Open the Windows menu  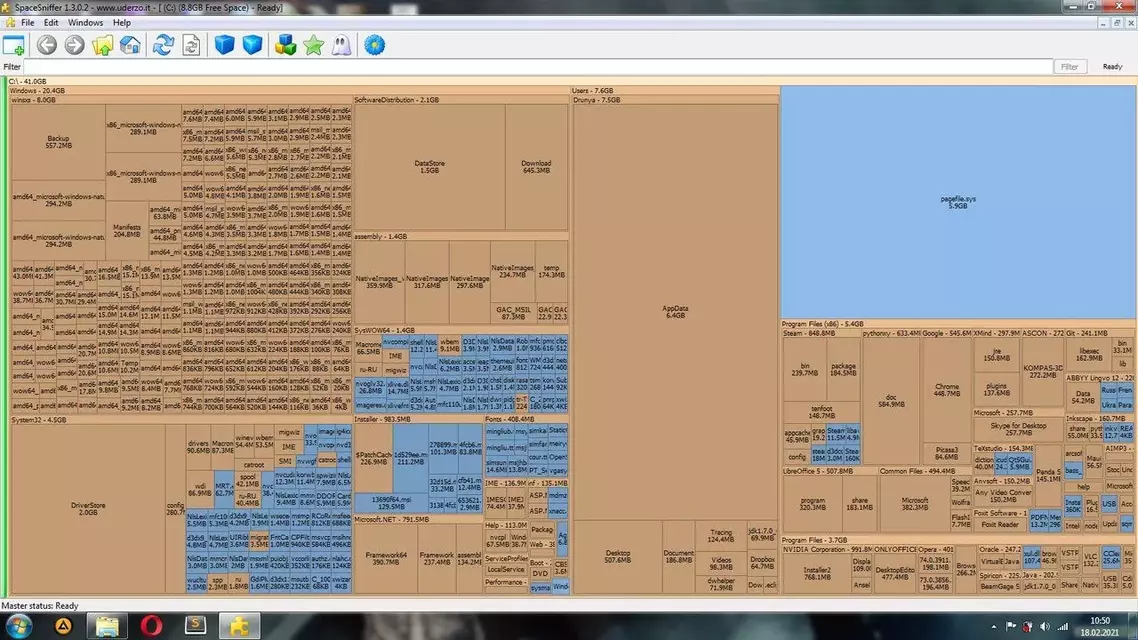pos(85,22)
